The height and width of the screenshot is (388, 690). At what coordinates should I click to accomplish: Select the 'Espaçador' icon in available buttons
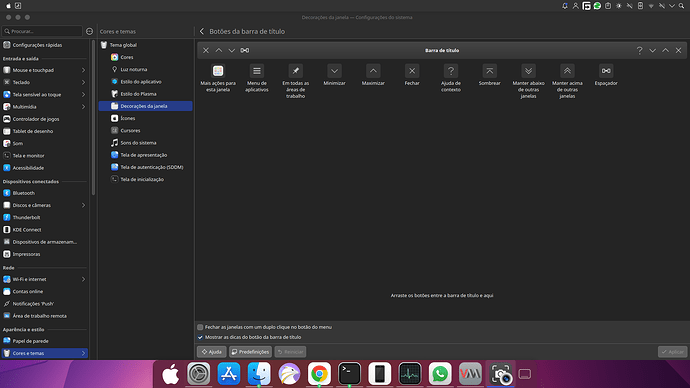pyautogui.click(x=606, y=71)
